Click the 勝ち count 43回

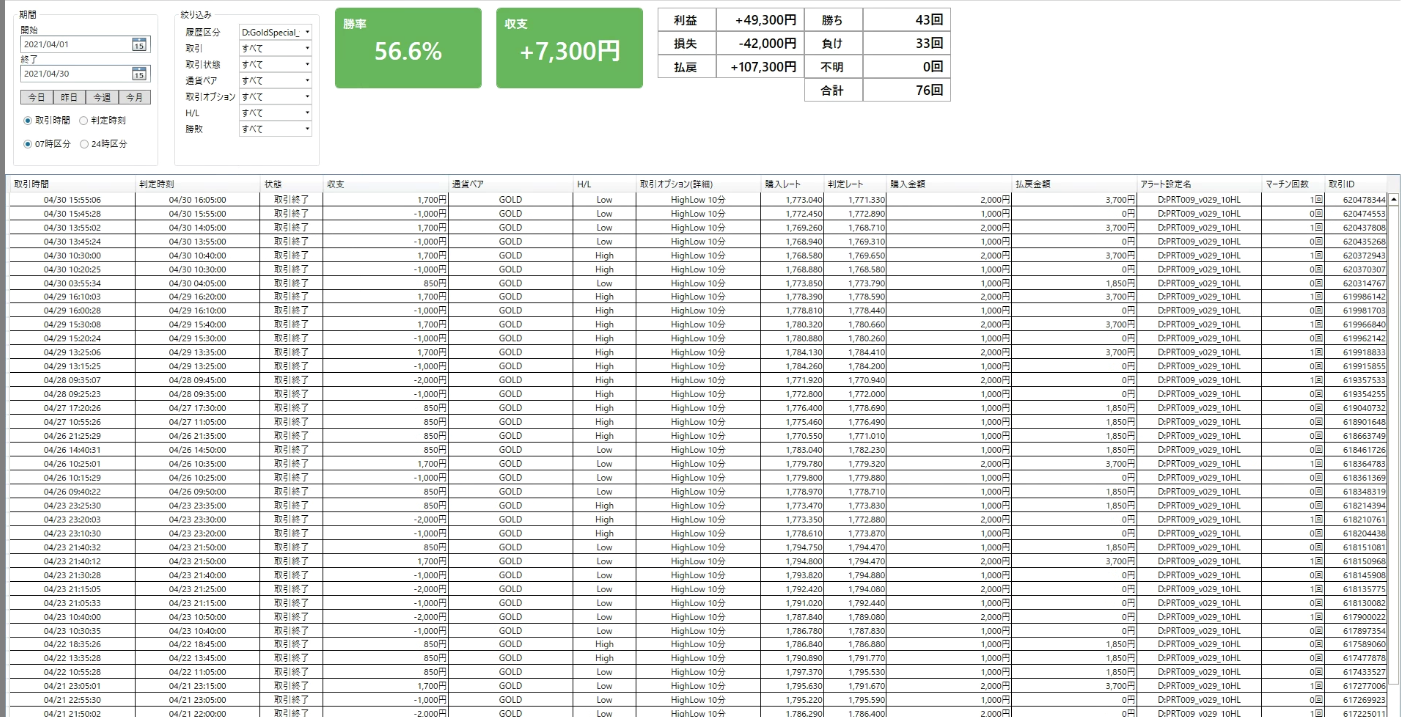(x=906, y=19)
